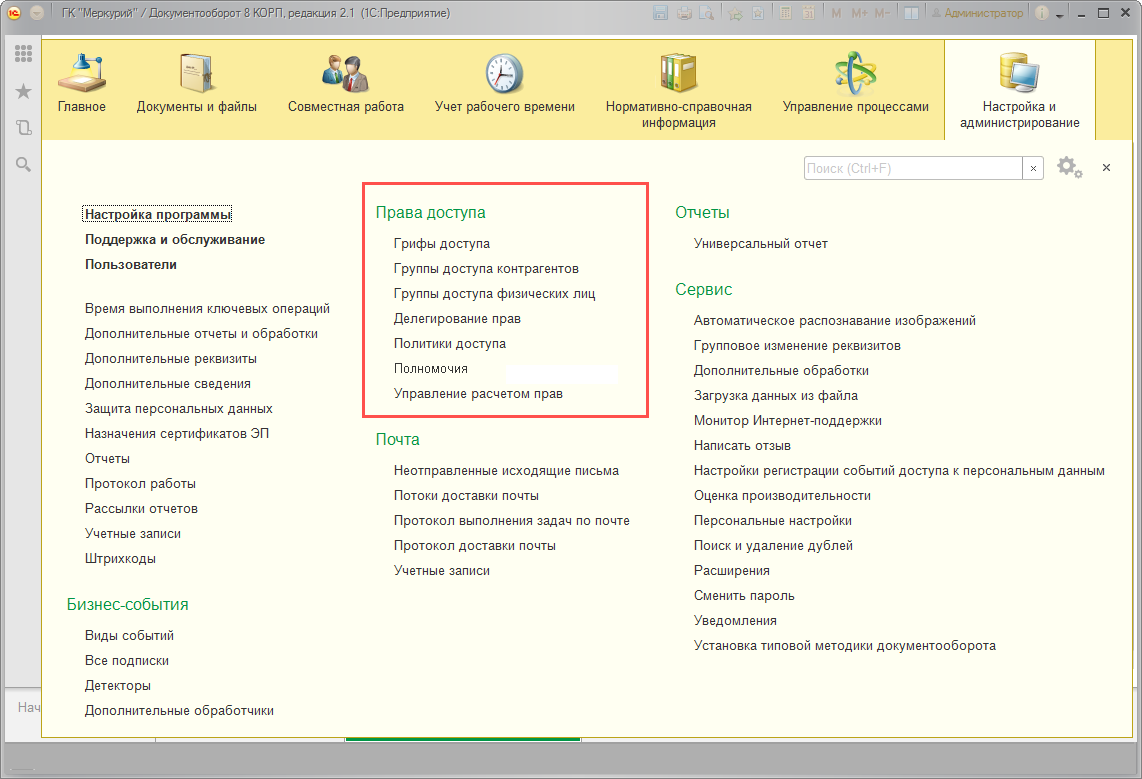The image size is (1142, 779).
Task: Switch to Документы и файлы section
Action: coord(196,84)
